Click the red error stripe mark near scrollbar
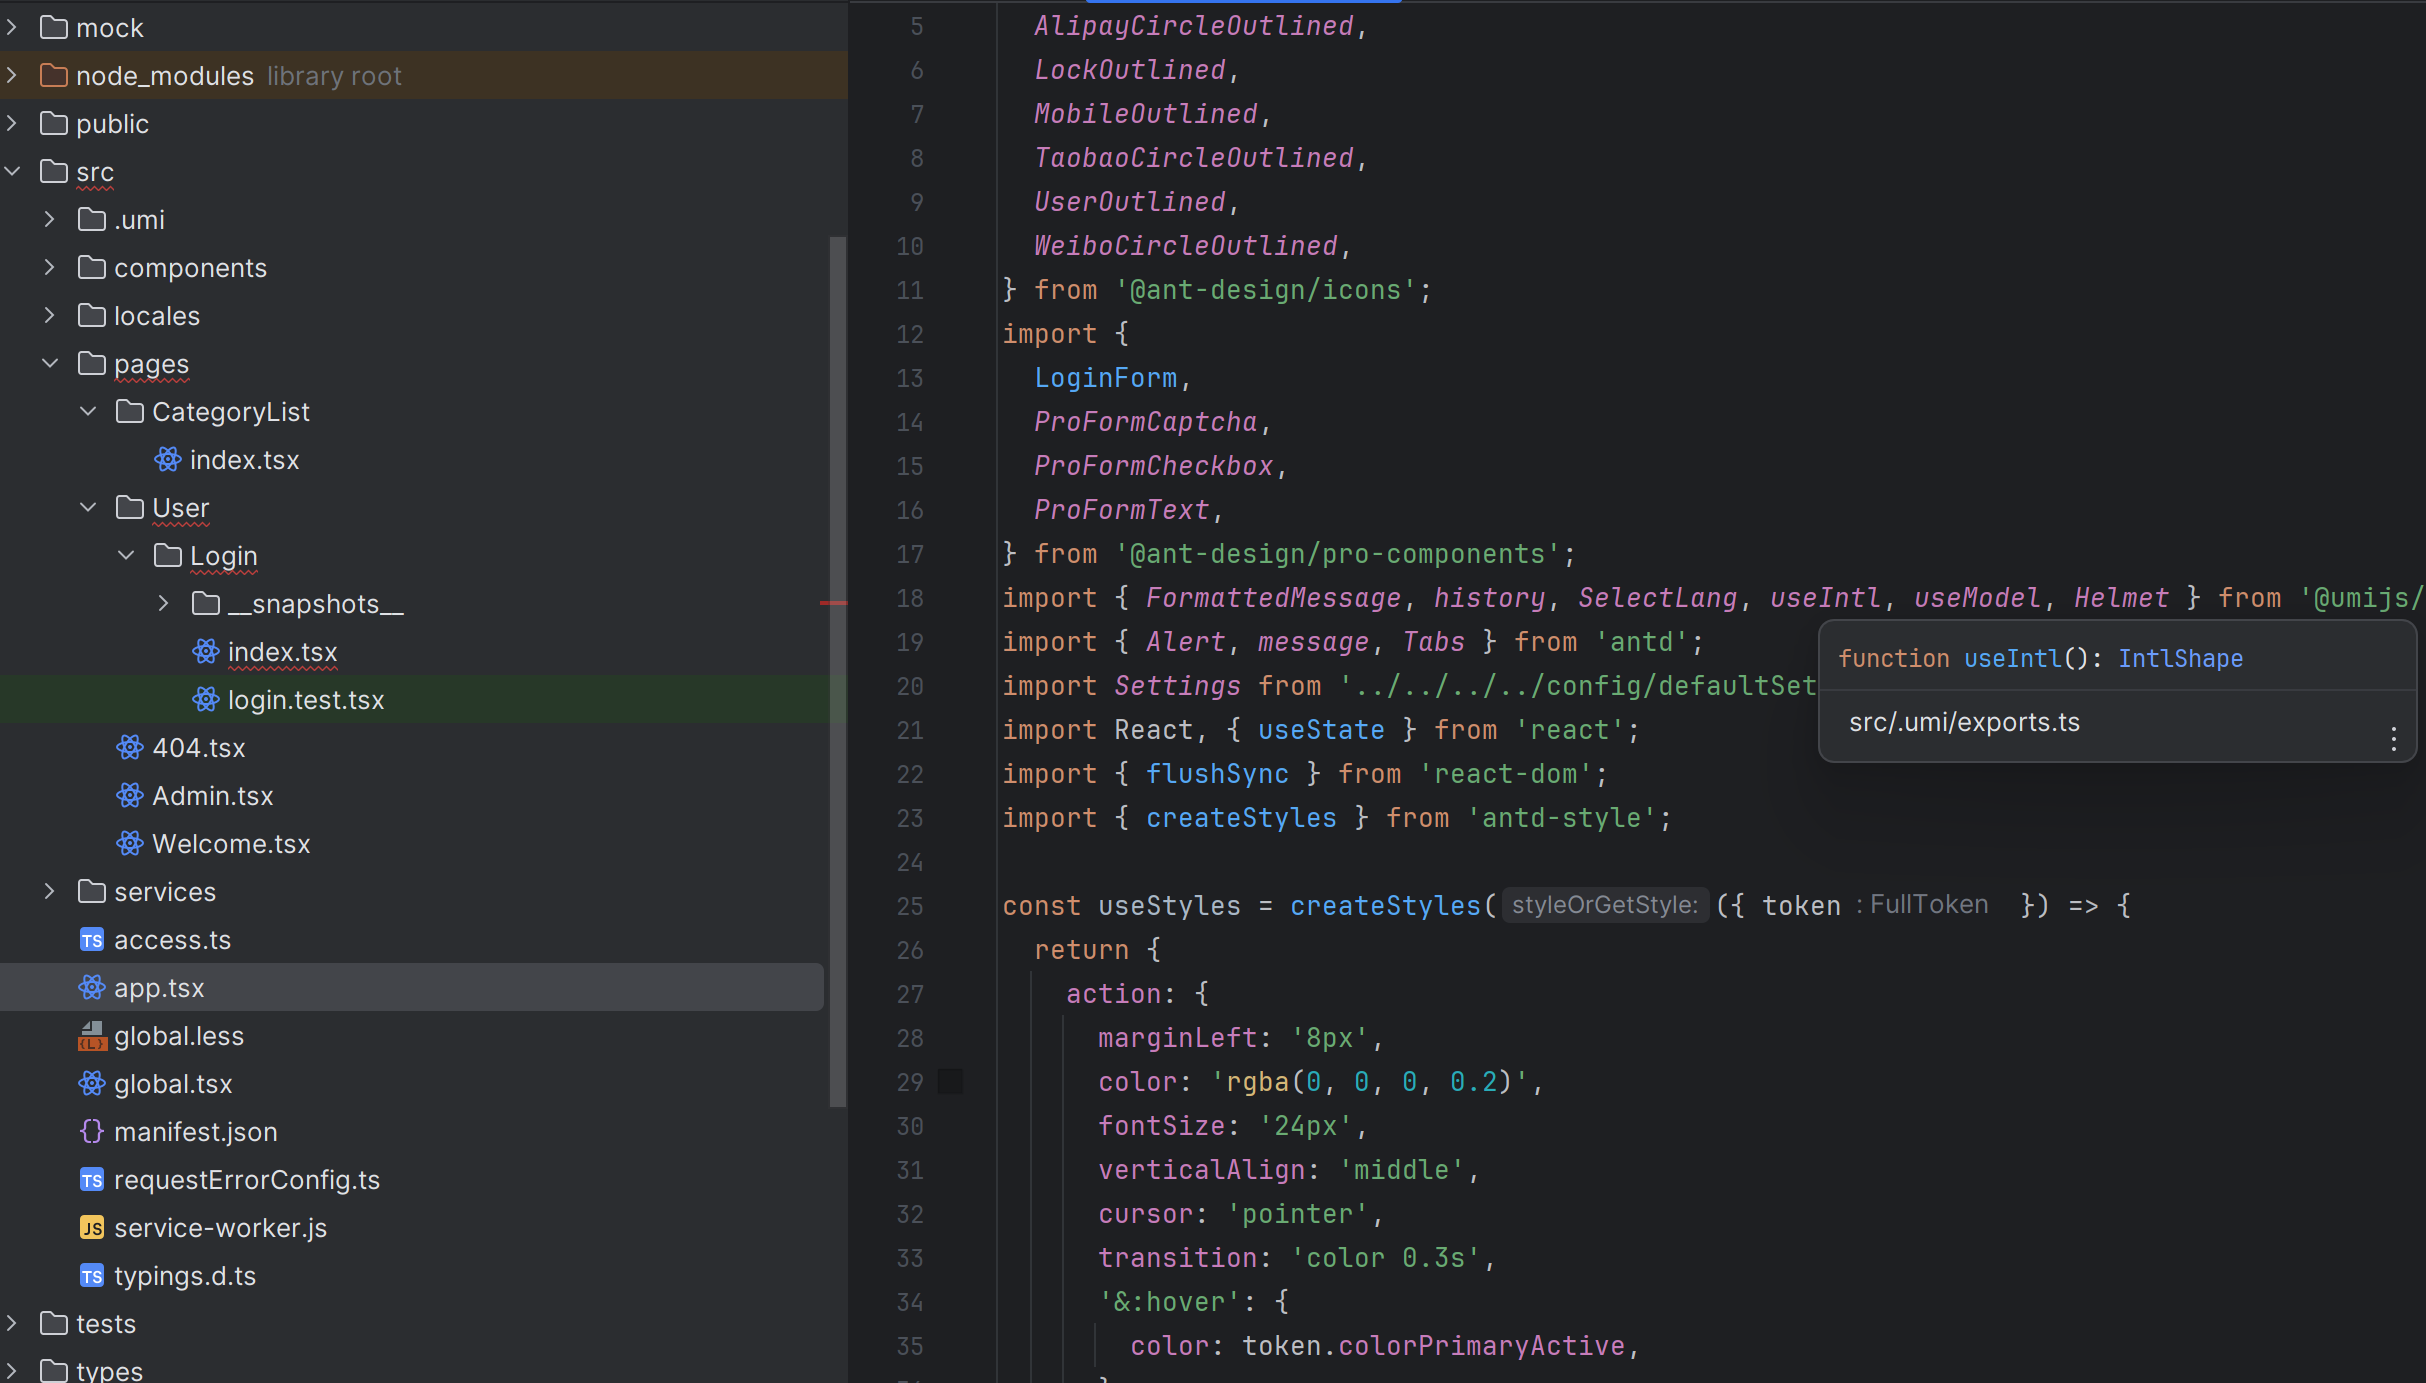 [833, 603]
